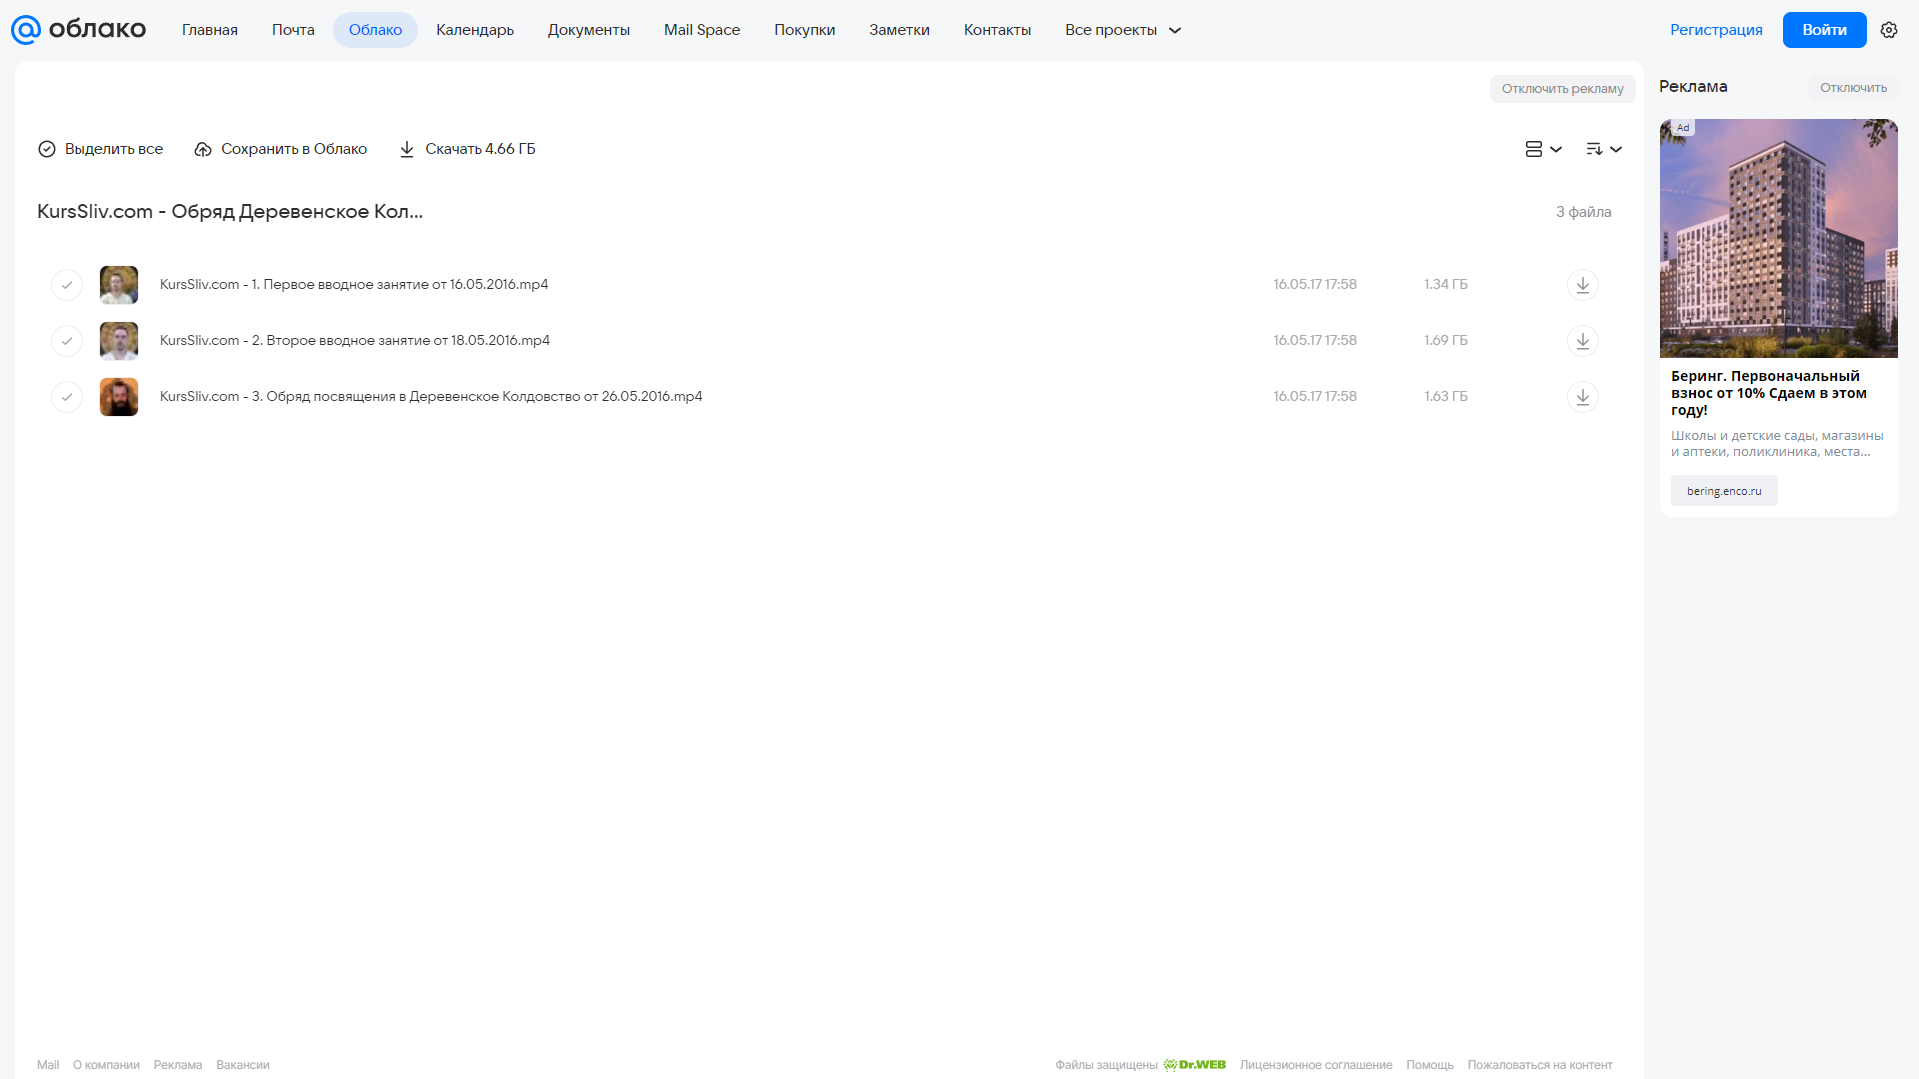Check the third file's selection circle
This screenshot has height=1079, width=1919.
click(x=67, y=397)
